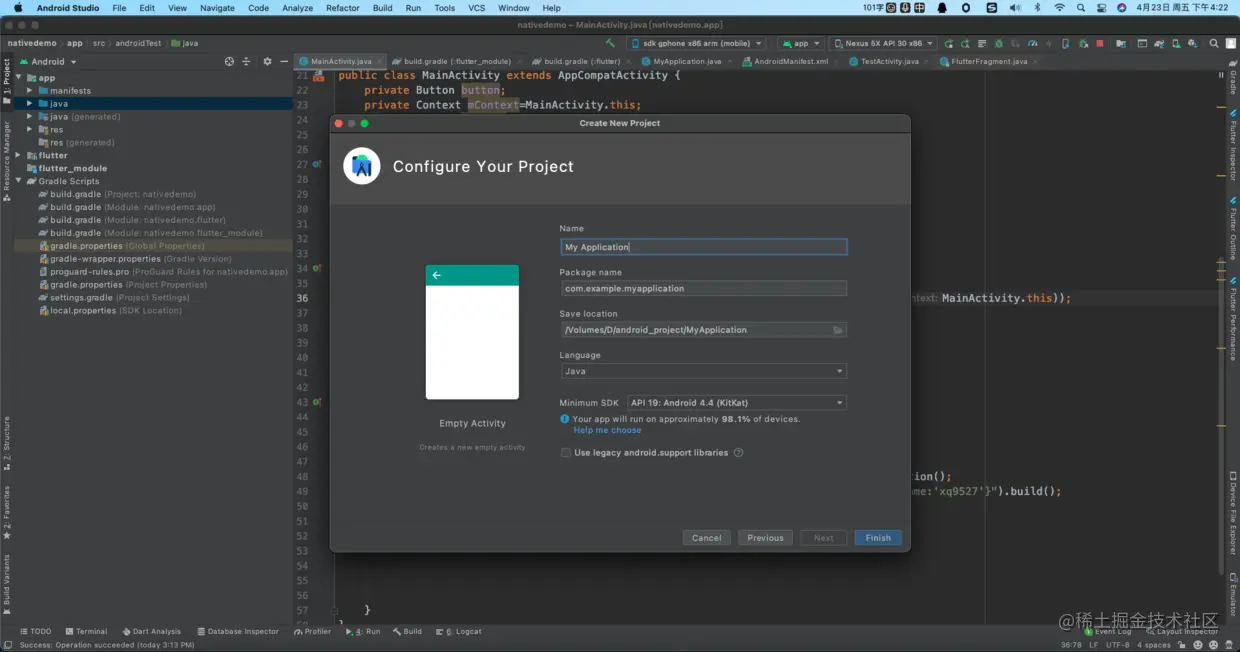Open the Layout Inspector tool window

point(1182,632)
